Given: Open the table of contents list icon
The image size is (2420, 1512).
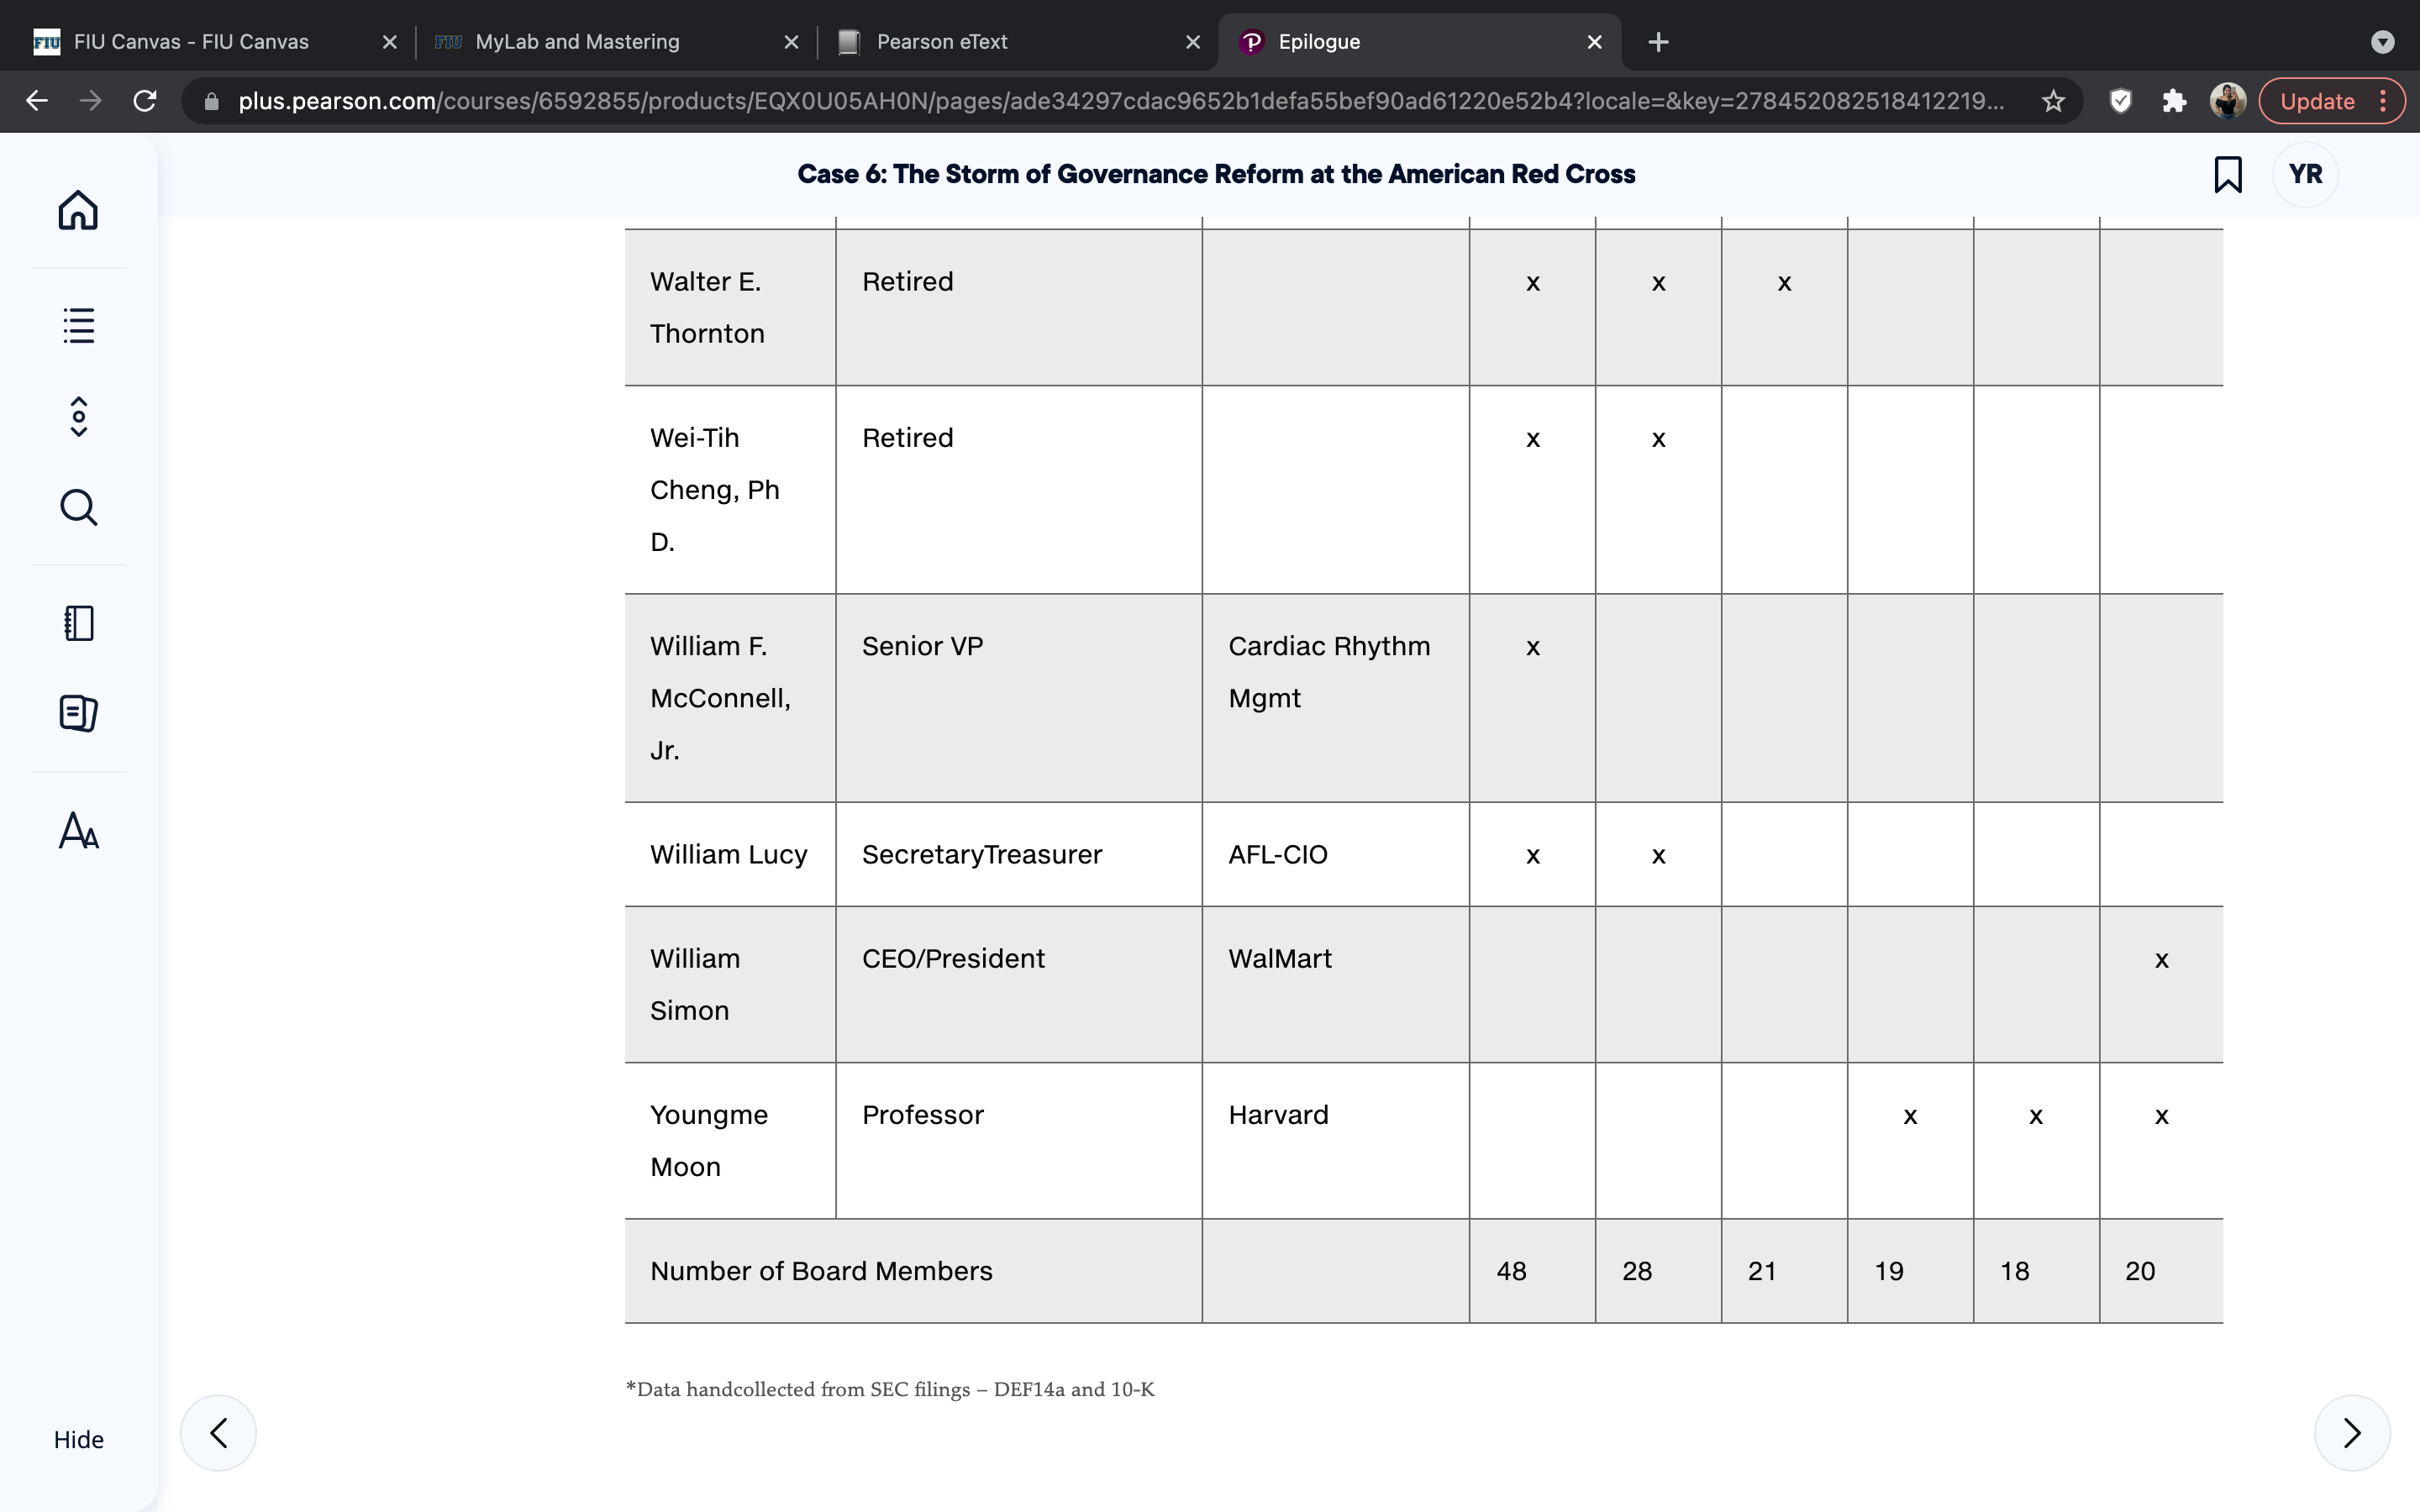Looking at the screenshot, I should (78, 325).
